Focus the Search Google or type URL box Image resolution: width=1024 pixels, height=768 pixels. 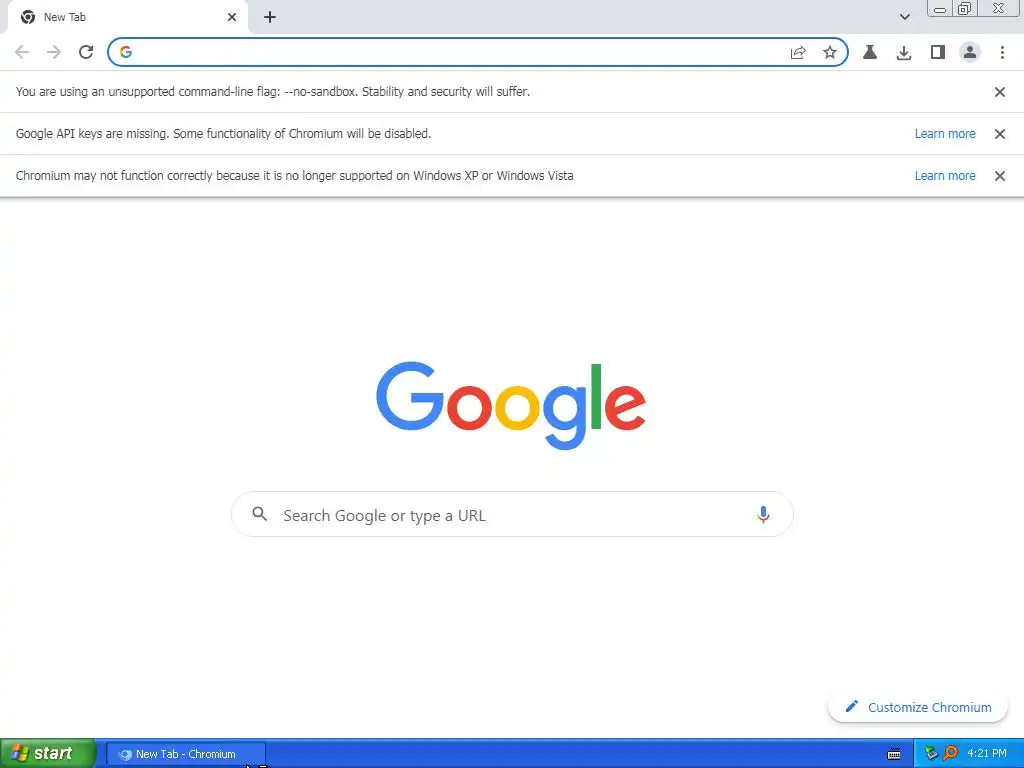tap(512, 515)
